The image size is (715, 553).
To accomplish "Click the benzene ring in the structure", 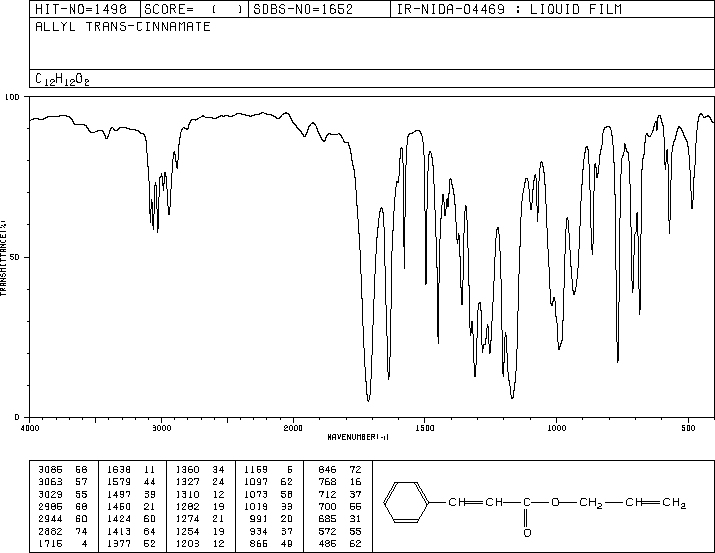I will [406, 502].
